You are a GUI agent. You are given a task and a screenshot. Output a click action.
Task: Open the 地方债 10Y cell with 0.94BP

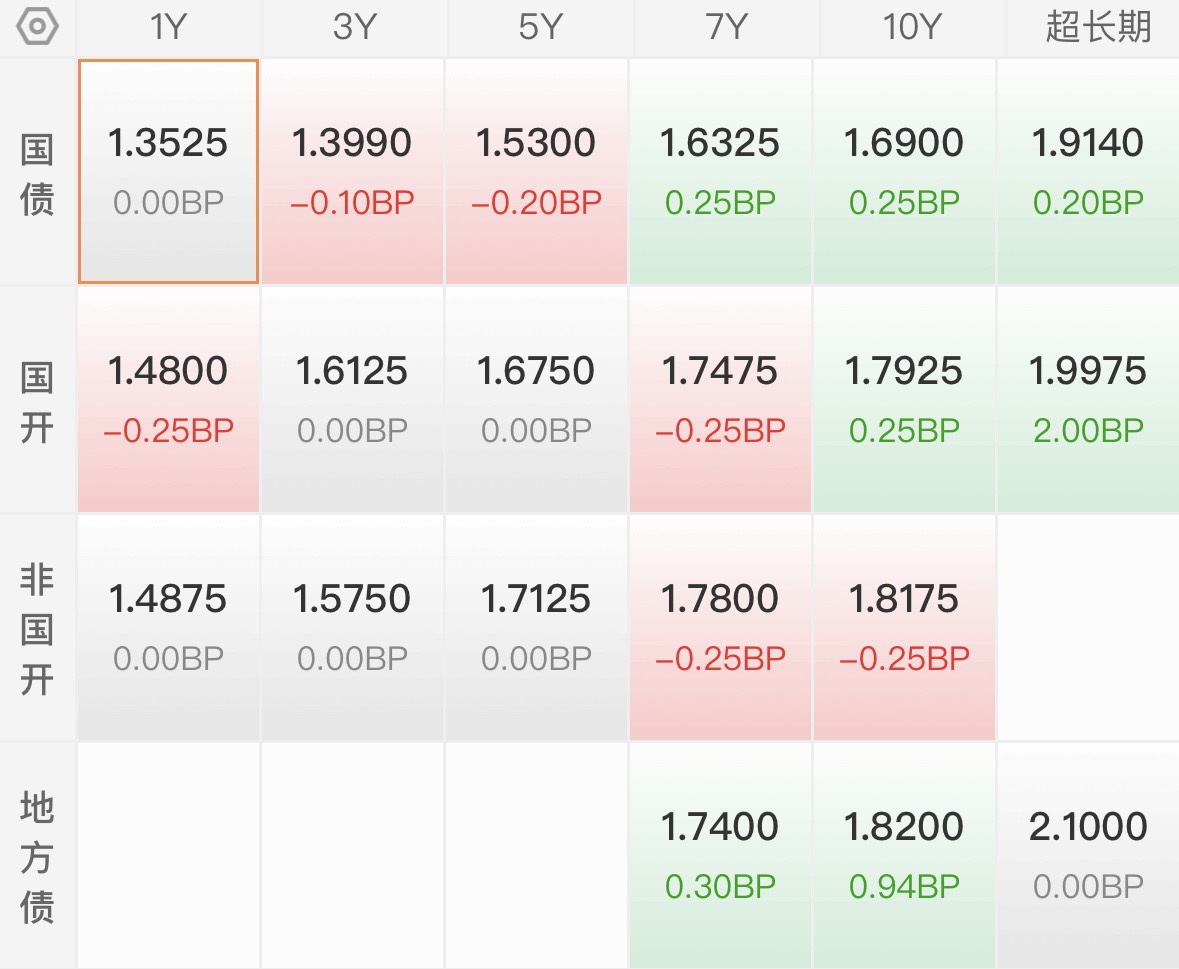[904, 856]
